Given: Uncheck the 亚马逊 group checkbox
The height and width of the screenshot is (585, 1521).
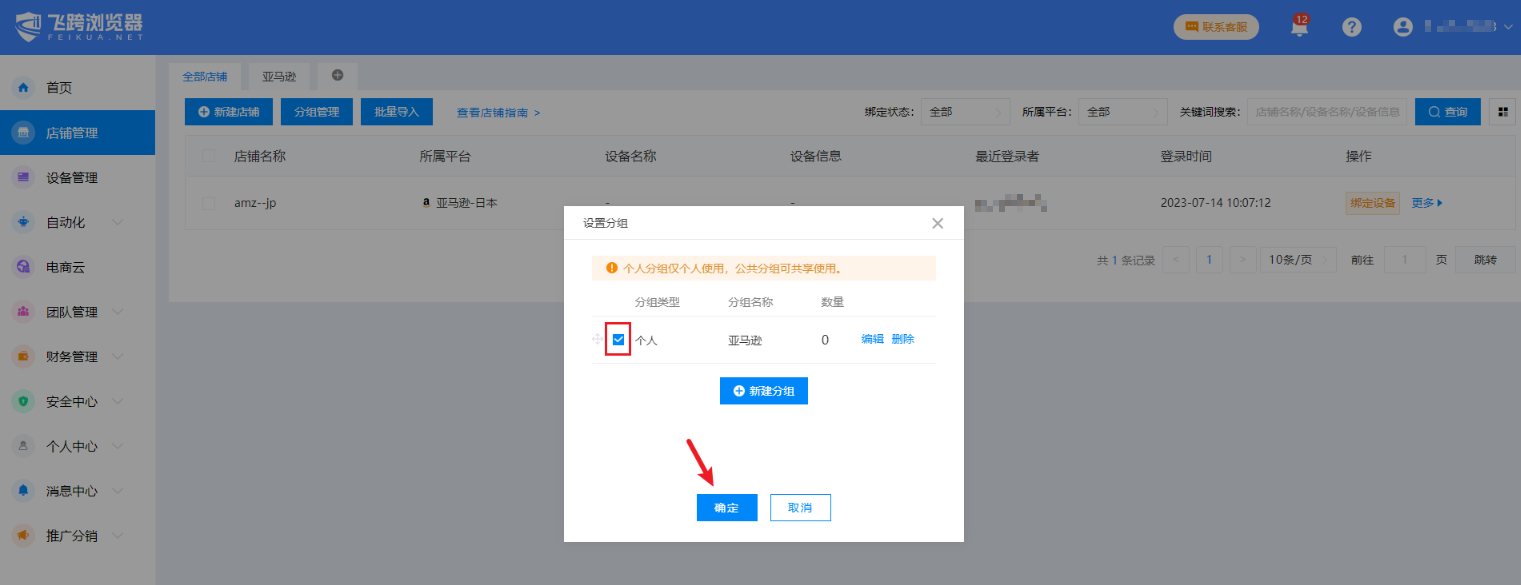Looking at the screenshot, I should pos(619,340).
